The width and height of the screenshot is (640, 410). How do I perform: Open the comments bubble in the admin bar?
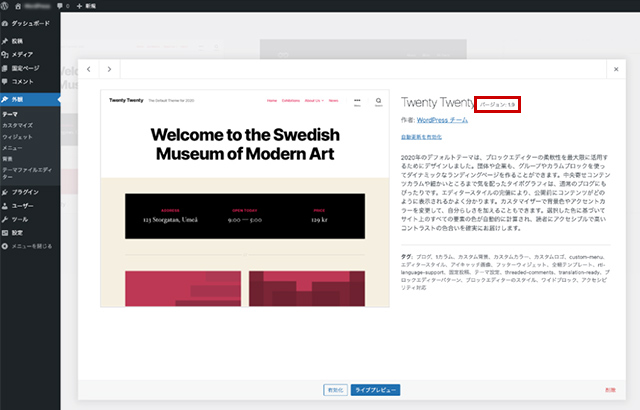pos(63,6)
